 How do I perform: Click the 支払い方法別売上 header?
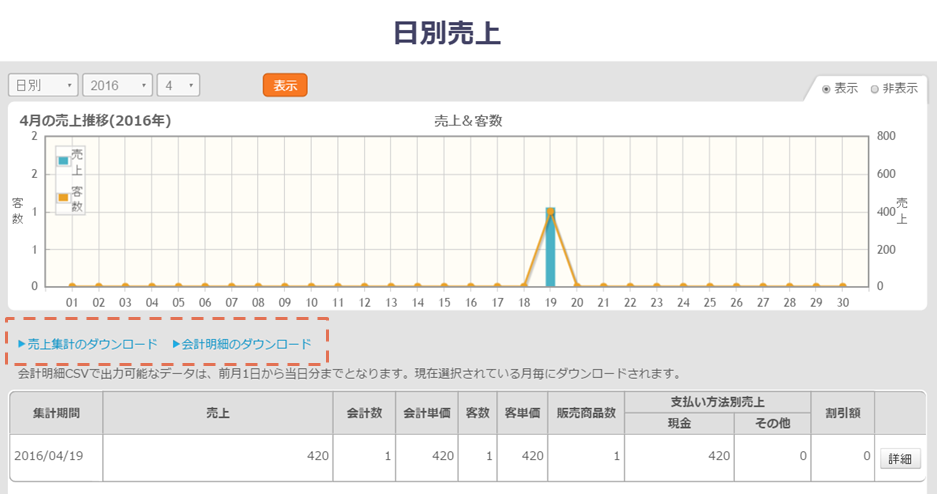tap(717, 402)
